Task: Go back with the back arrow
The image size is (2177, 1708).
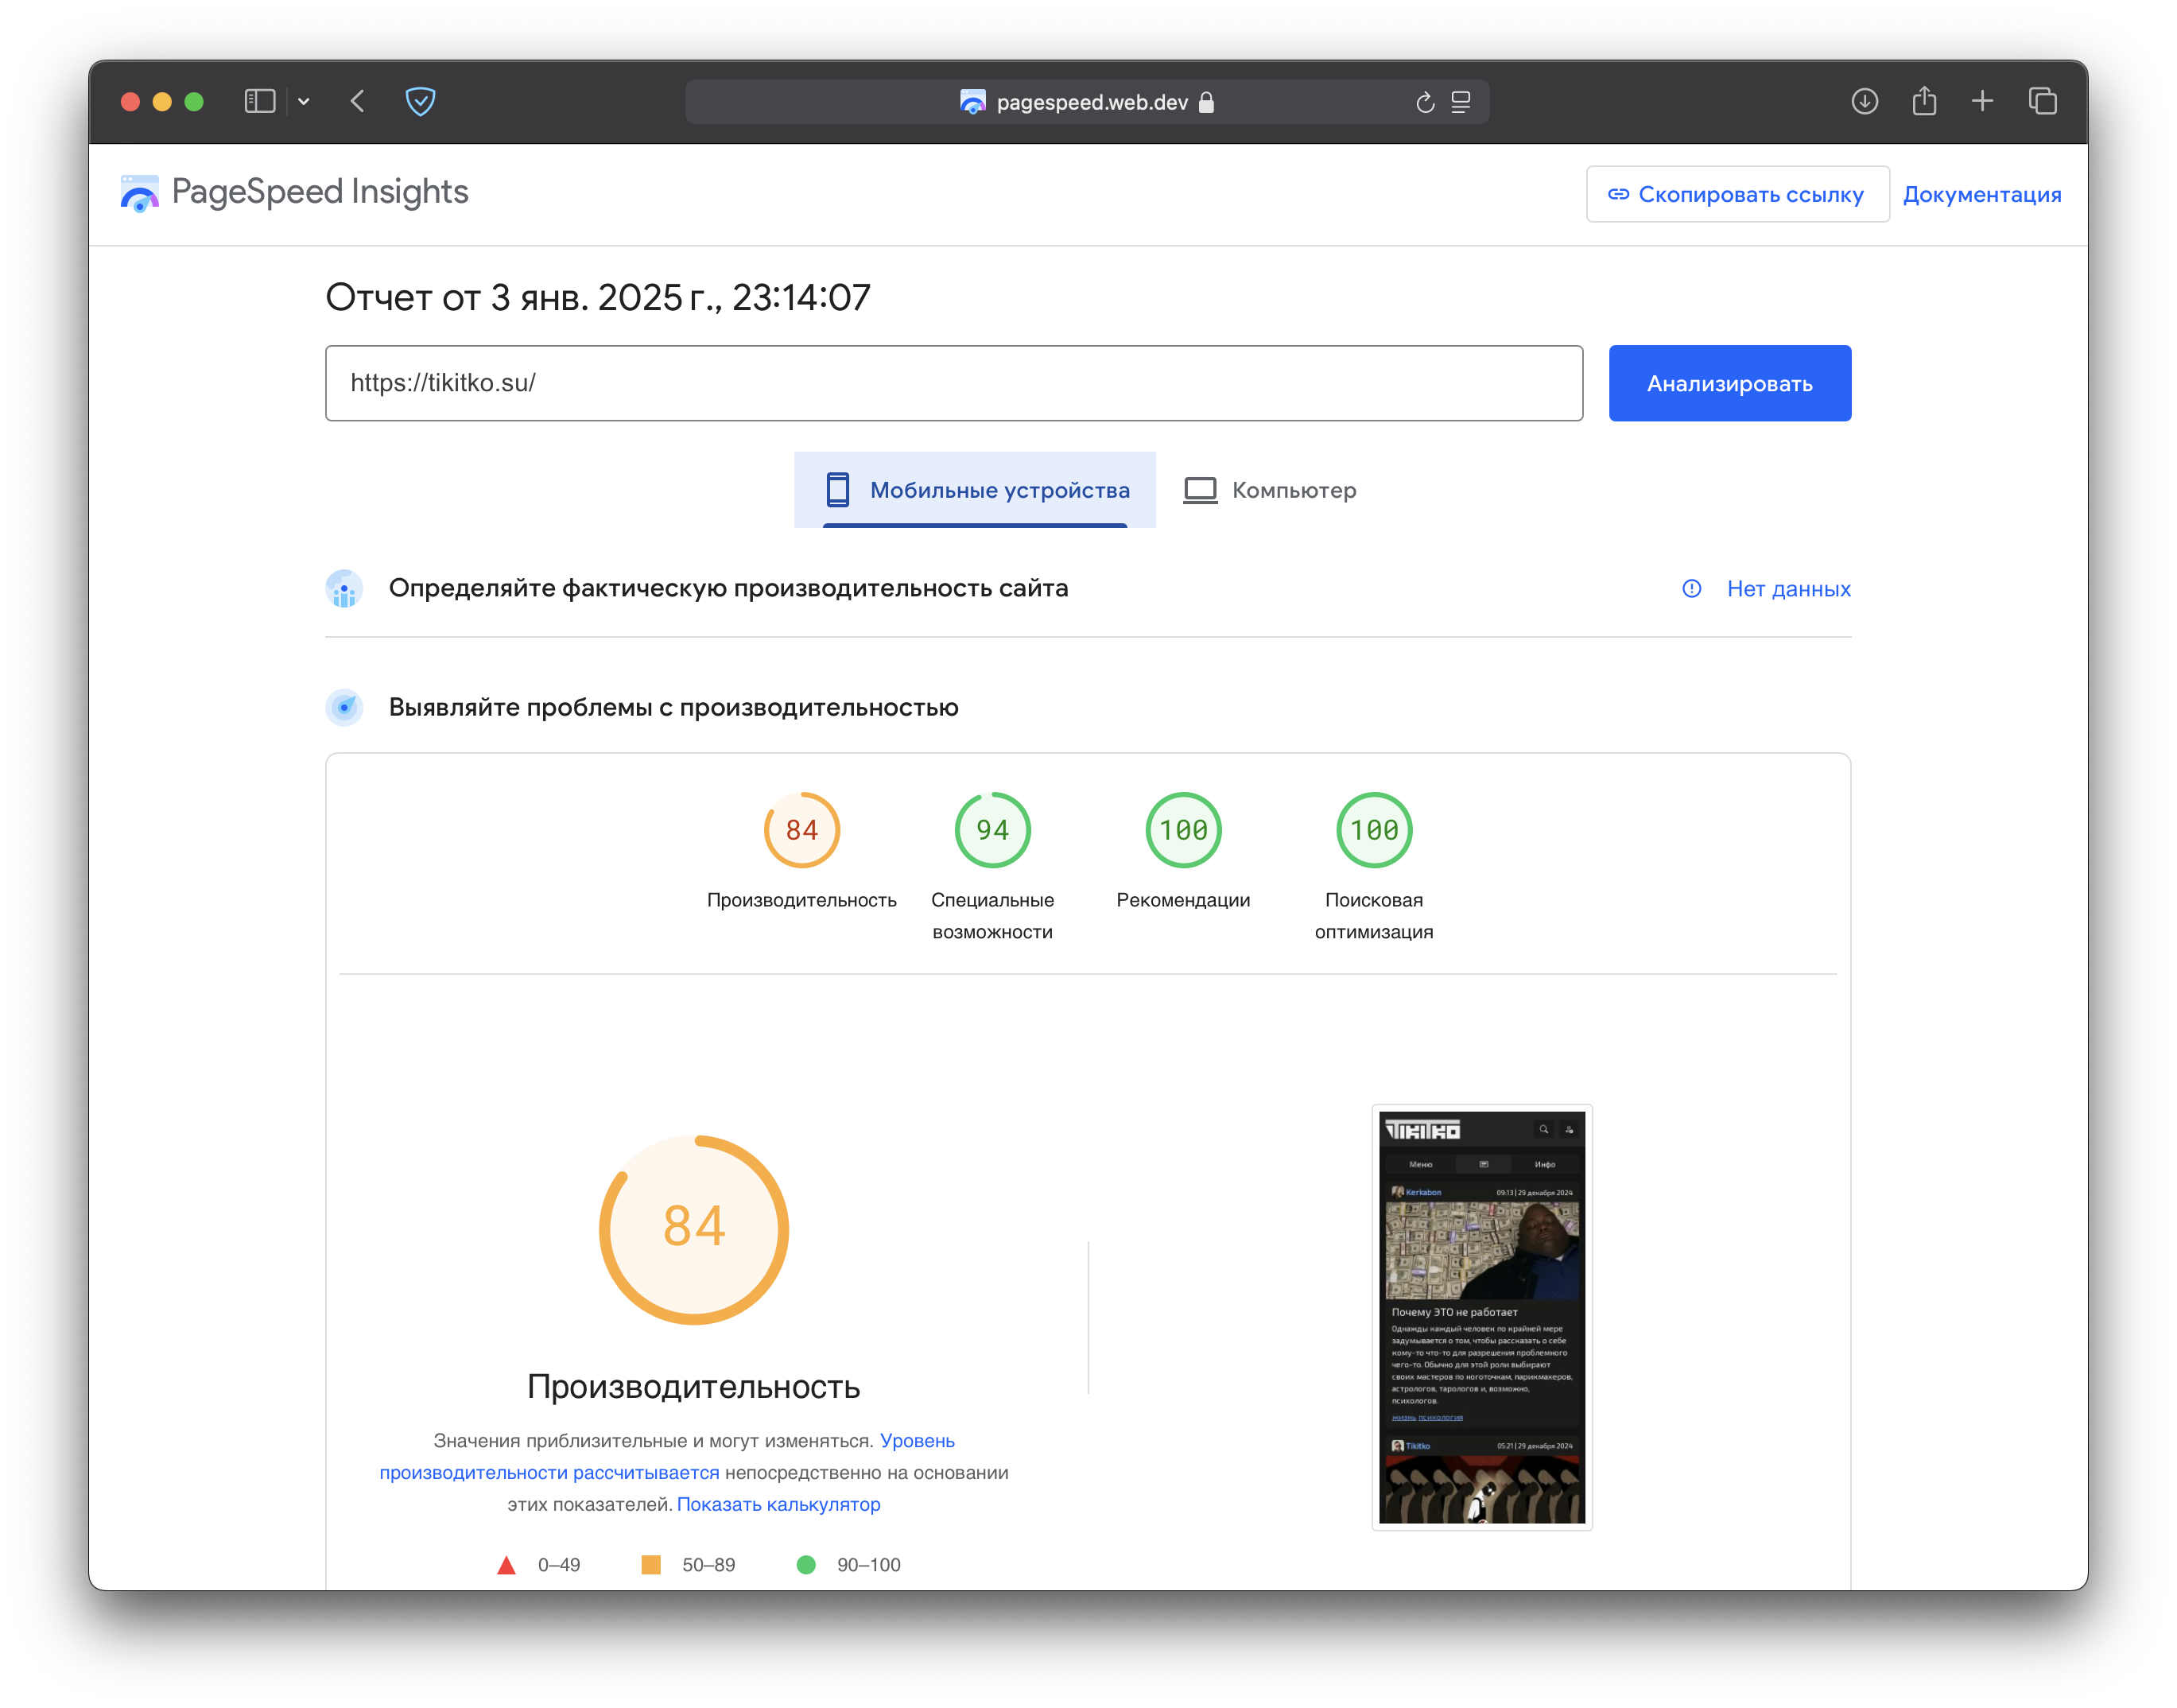Action: pos(358,101)
